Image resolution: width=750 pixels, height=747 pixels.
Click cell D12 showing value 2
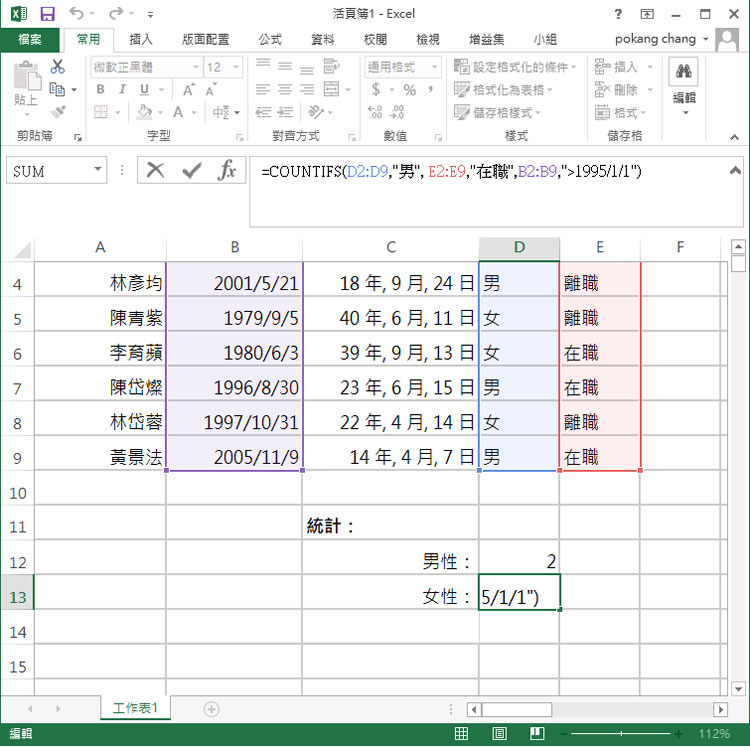[x=519, y=562]
